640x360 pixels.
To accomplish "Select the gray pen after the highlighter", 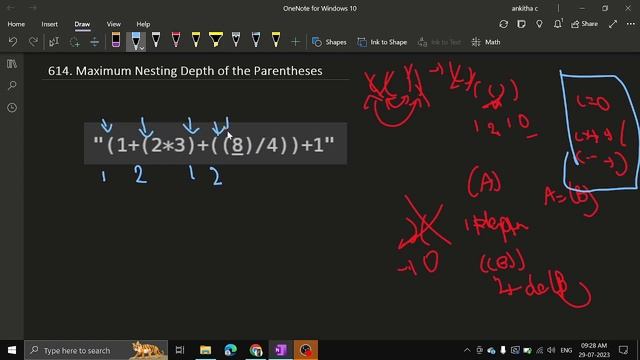I will pyautogui.click(x=236, y=40).
